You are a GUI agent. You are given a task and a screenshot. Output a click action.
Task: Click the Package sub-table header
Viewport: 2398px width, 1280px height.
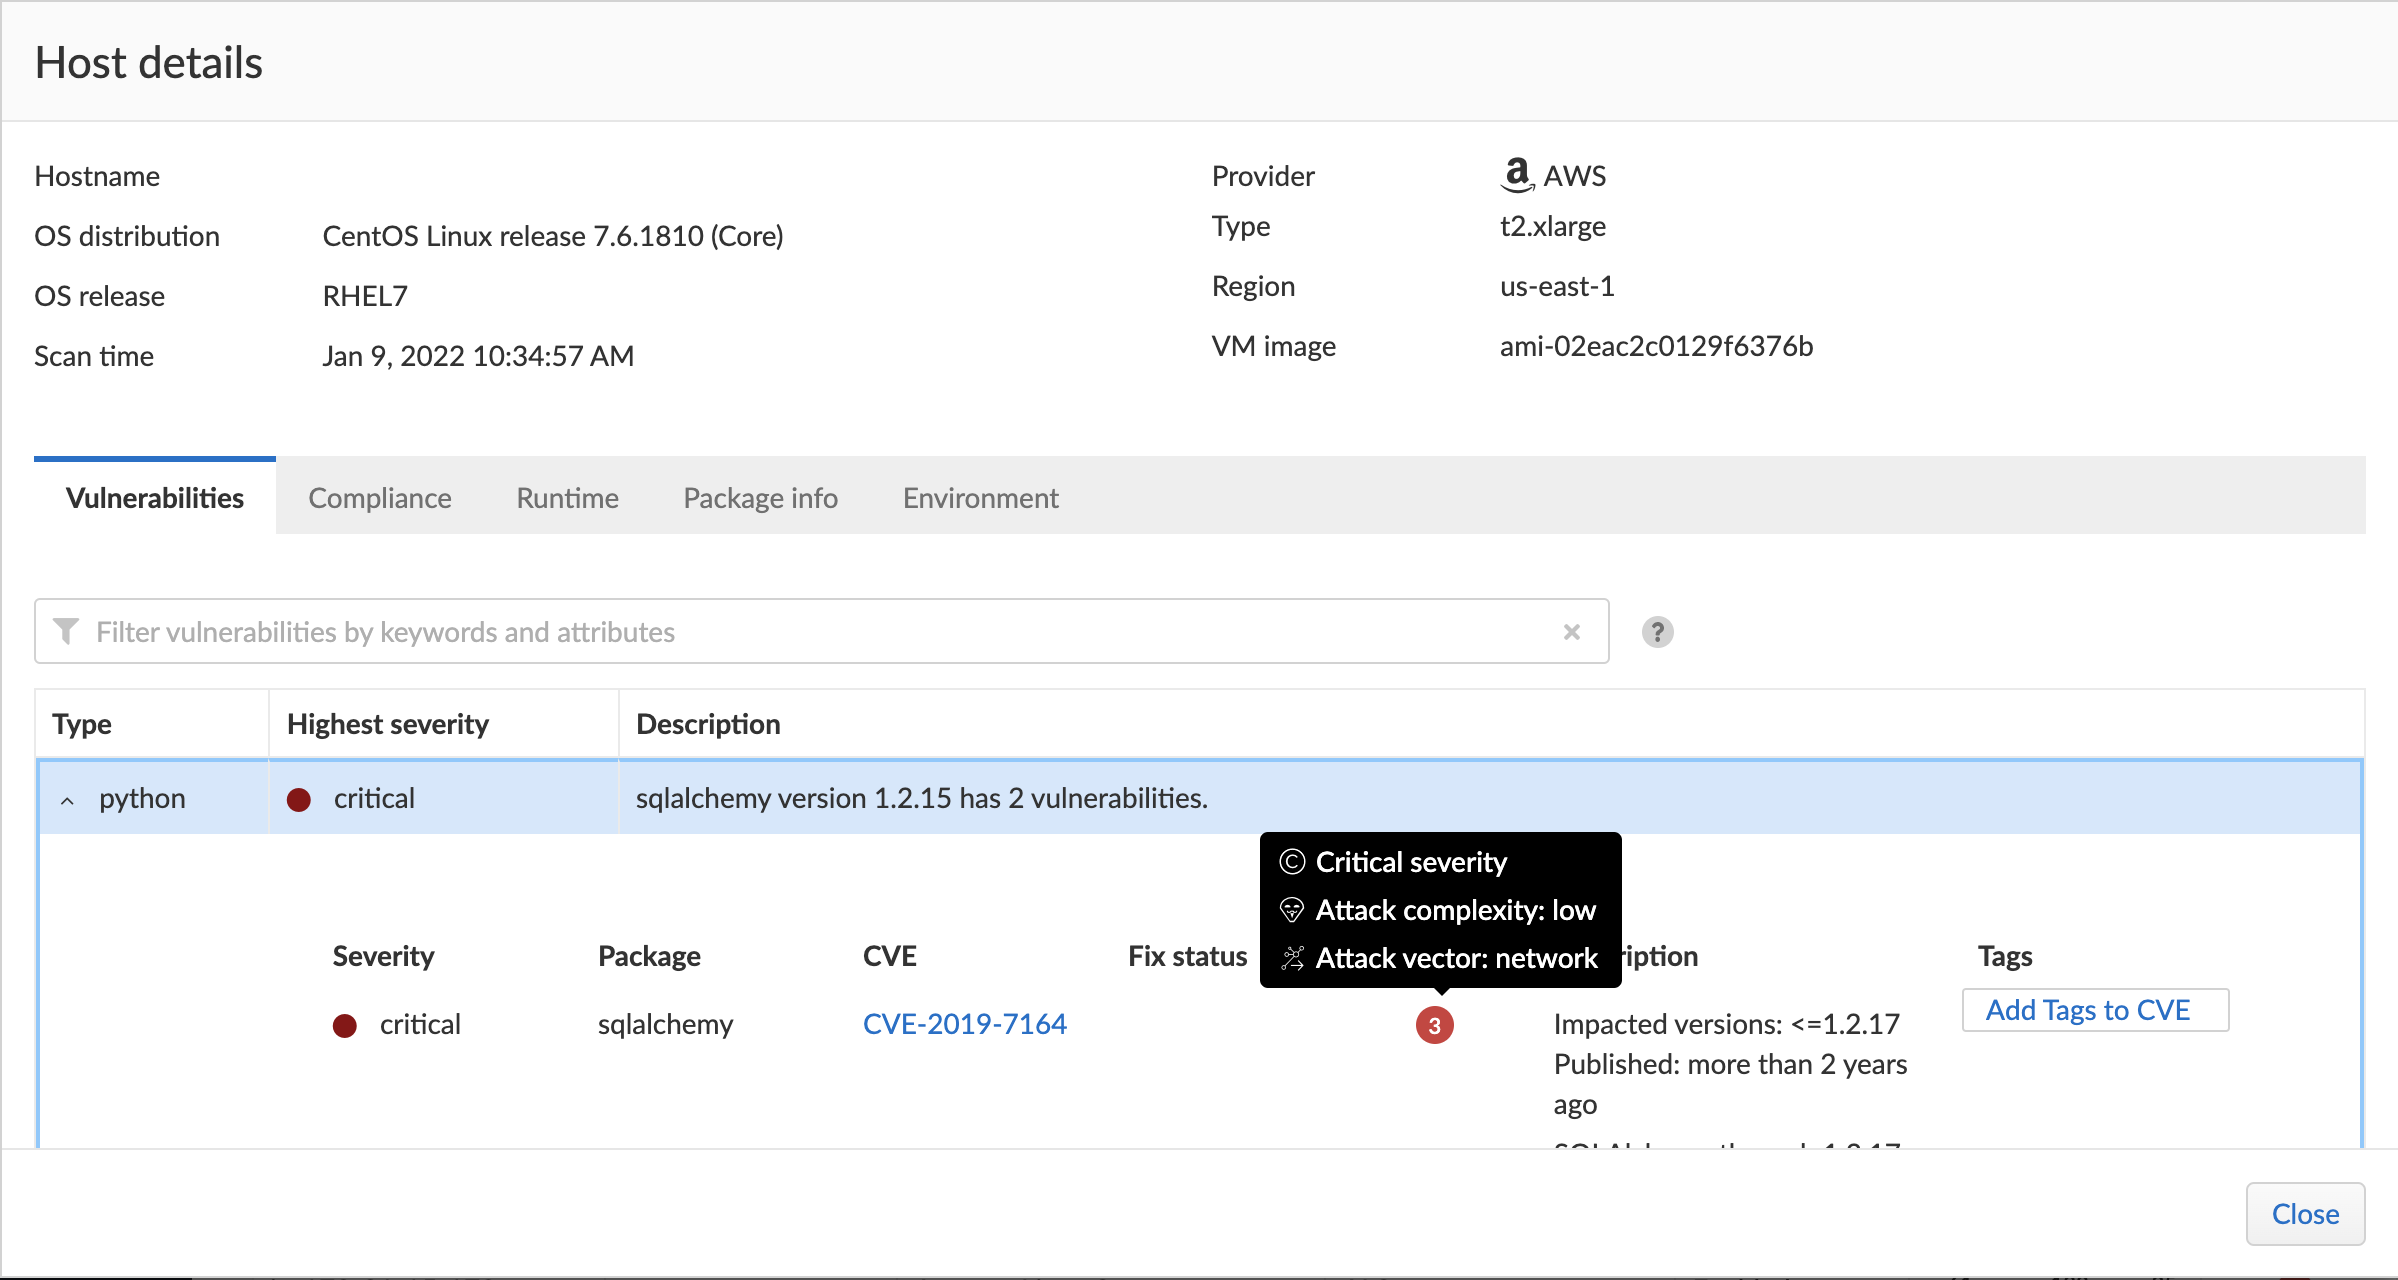649,956
